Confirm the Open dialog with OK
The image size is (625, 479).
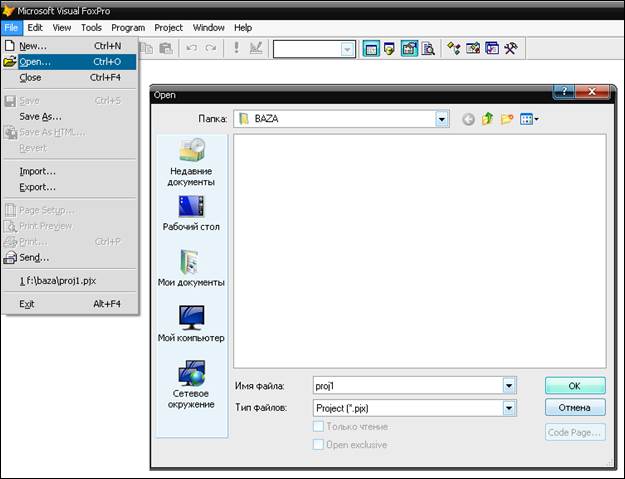(575, 386)
